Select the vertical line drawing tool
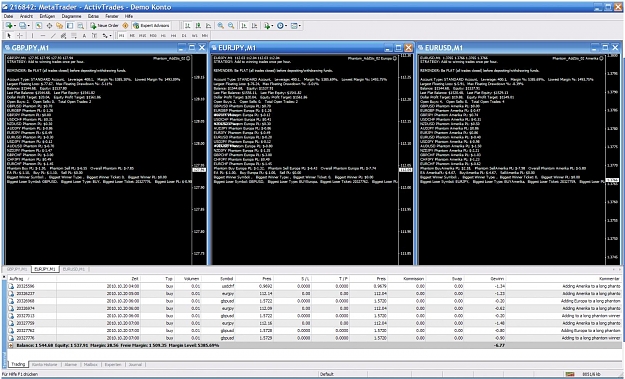 tap(32, 36)
